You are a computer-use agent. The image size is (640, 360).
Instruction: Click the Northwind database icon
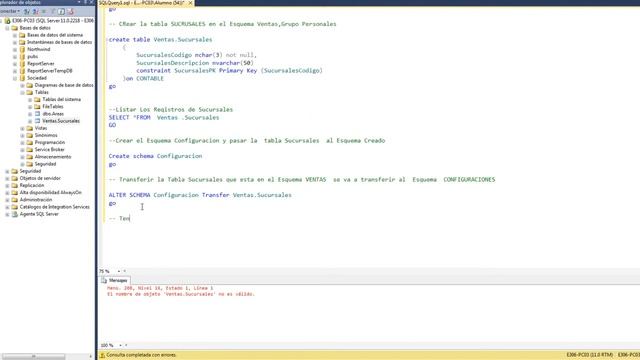(22, 49)
